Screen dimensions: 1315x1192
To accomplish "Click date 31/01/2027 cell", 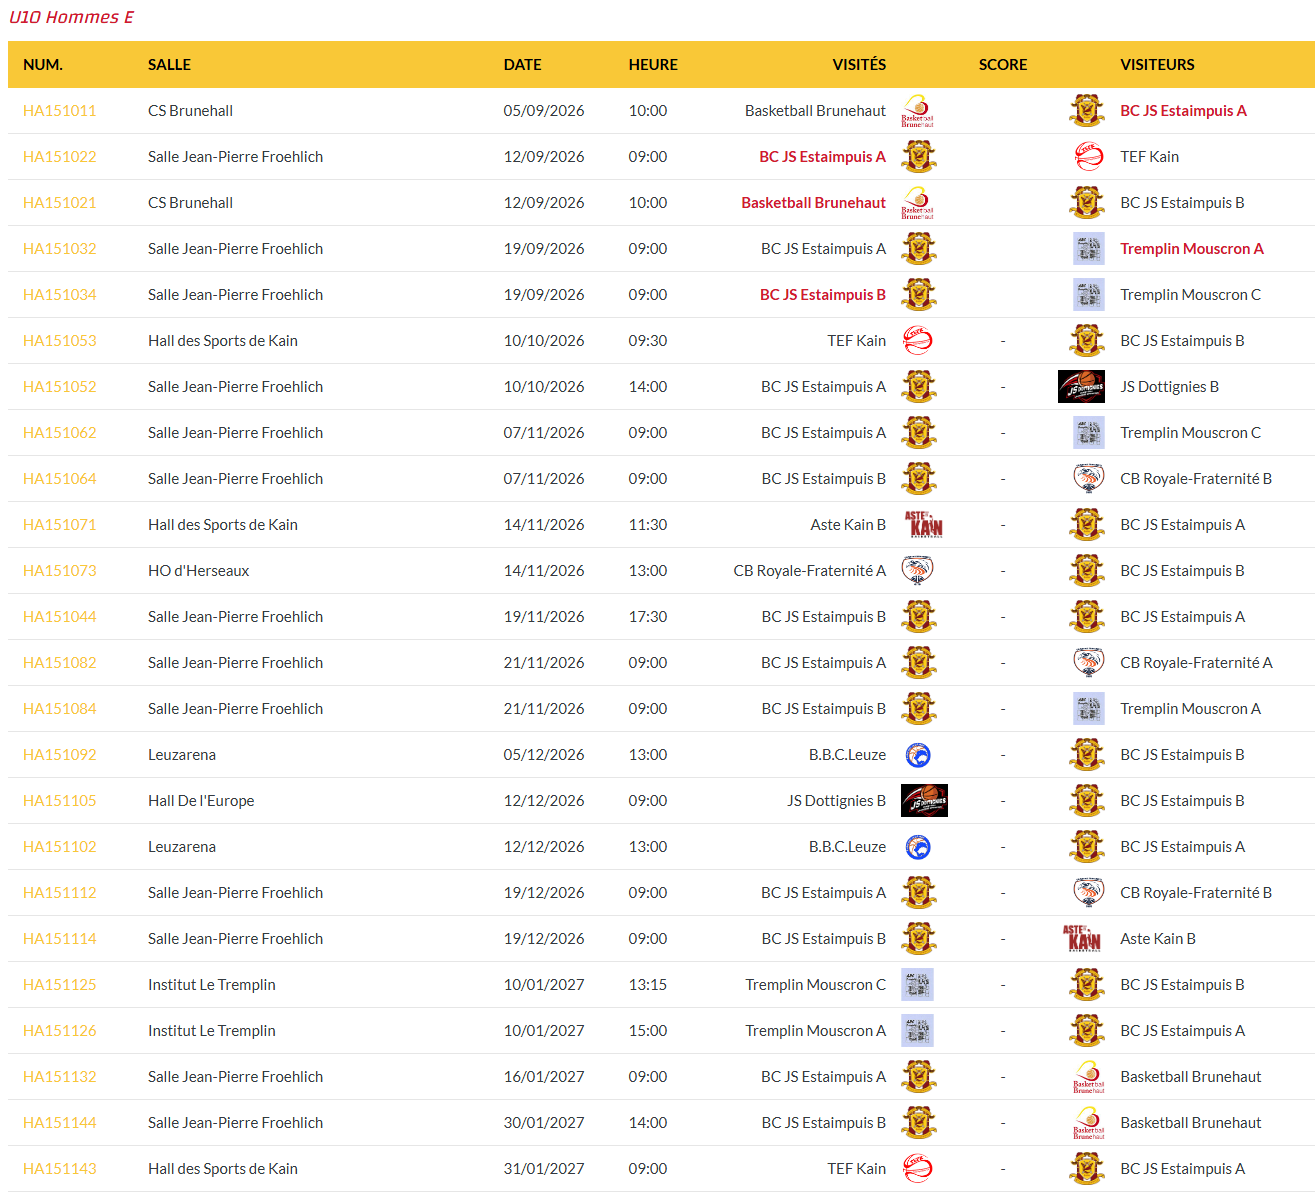I will click(544, 1169).
